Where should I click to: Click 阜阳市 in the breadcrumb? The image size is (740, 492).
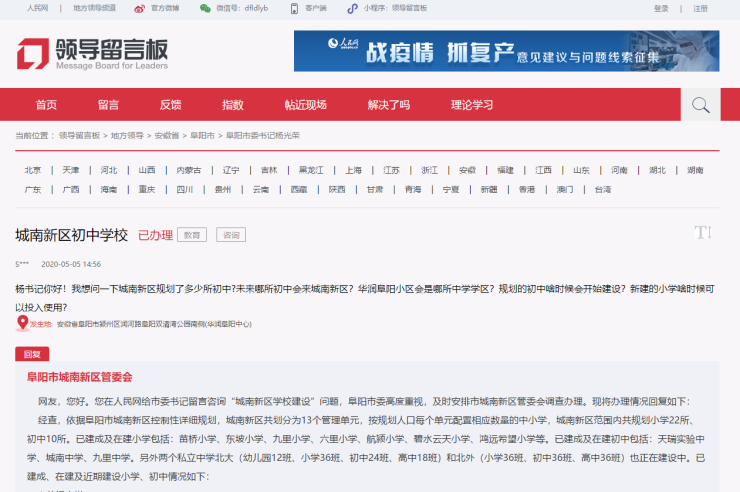pos(202,135)
